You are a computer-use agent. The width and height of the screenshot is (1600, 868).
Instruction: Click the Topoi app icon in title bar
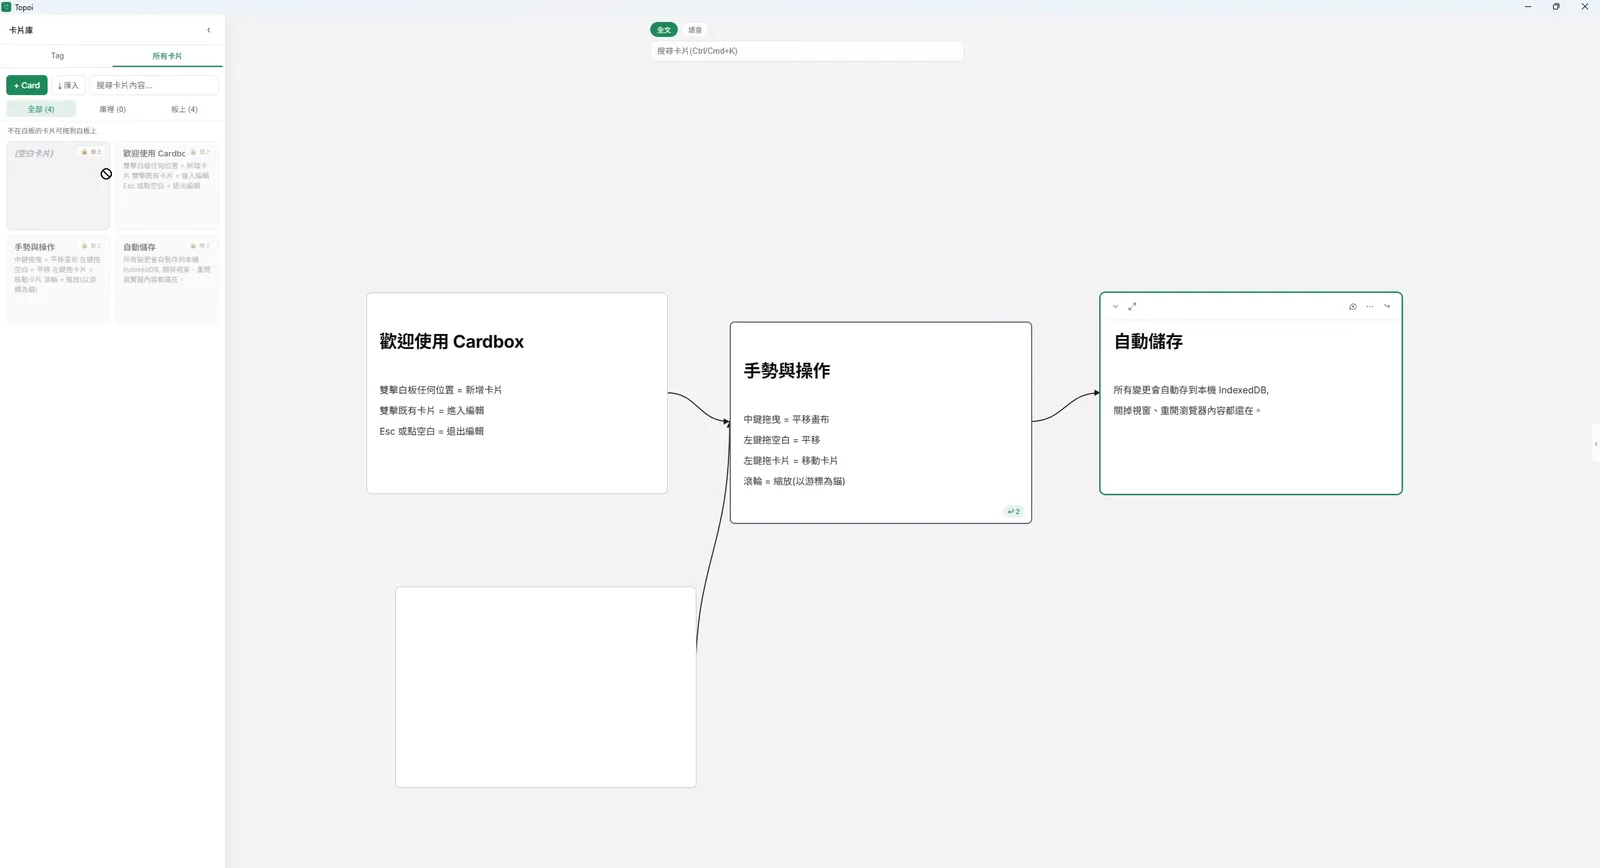click(x=6, y=7)
